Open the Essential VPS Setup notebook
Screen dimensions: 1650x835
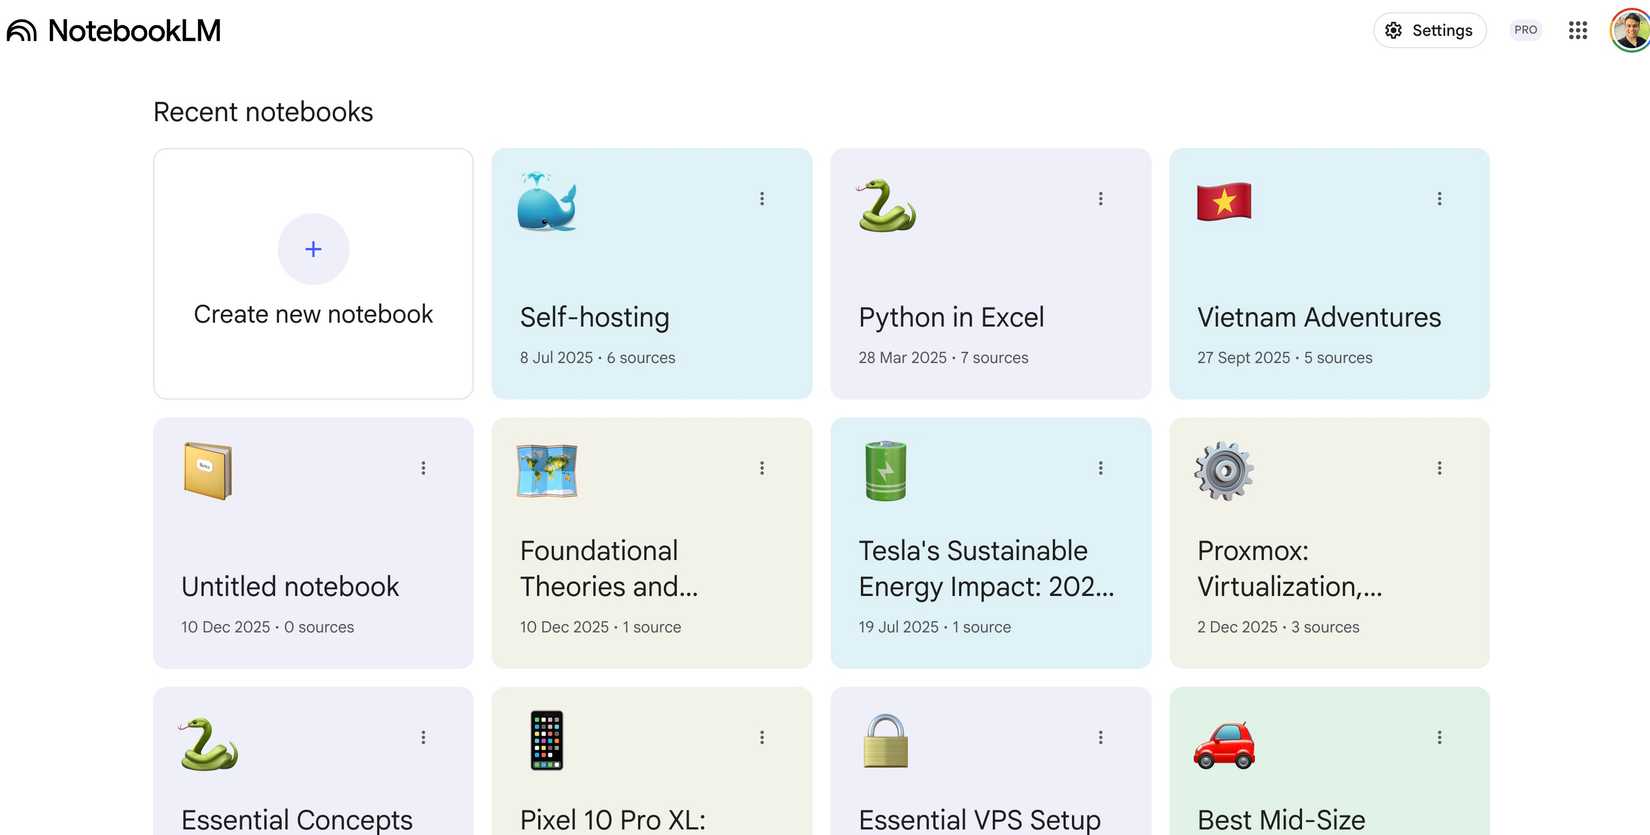[x=979, y=819]
